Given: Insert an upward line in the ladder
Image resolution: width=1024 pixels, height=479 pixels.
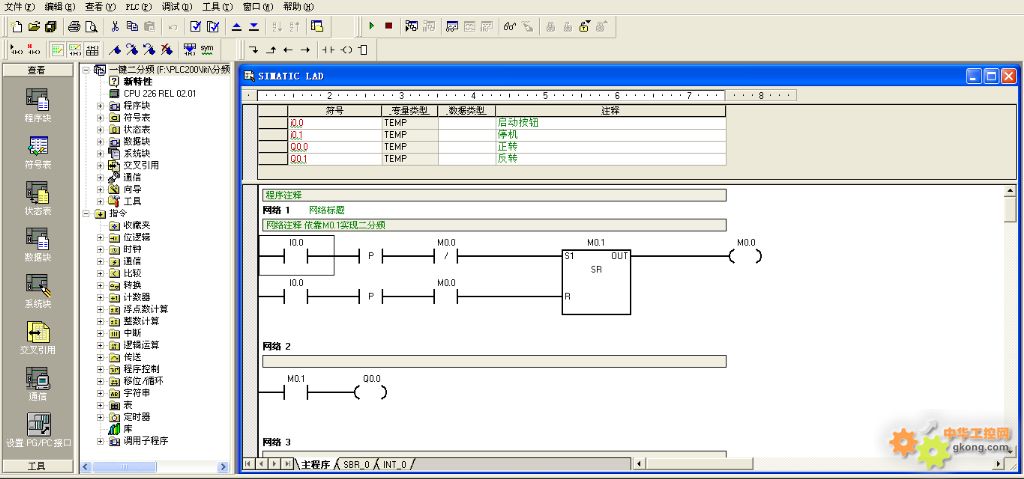Looking at the screenshot, I should 271,50.
